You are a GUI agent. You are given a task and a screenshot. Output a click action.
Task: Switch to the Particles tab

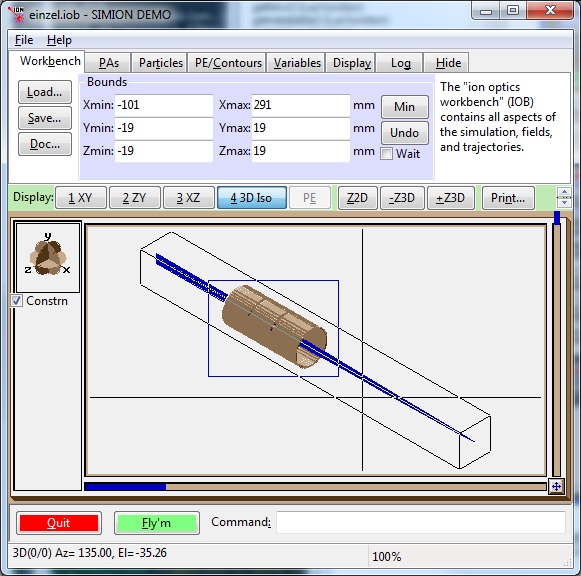coord(160,63)
